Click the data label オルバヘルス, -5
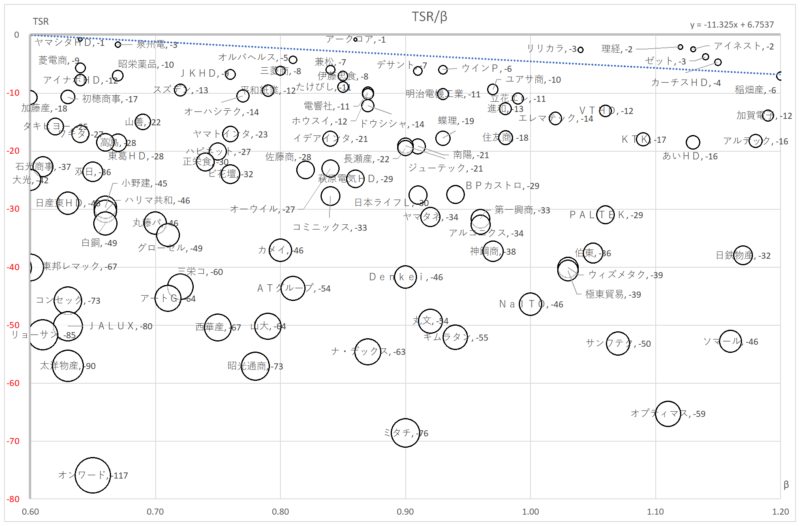Image resolution: width=800 pixels, height=526 pixels. tap(253, 58)
